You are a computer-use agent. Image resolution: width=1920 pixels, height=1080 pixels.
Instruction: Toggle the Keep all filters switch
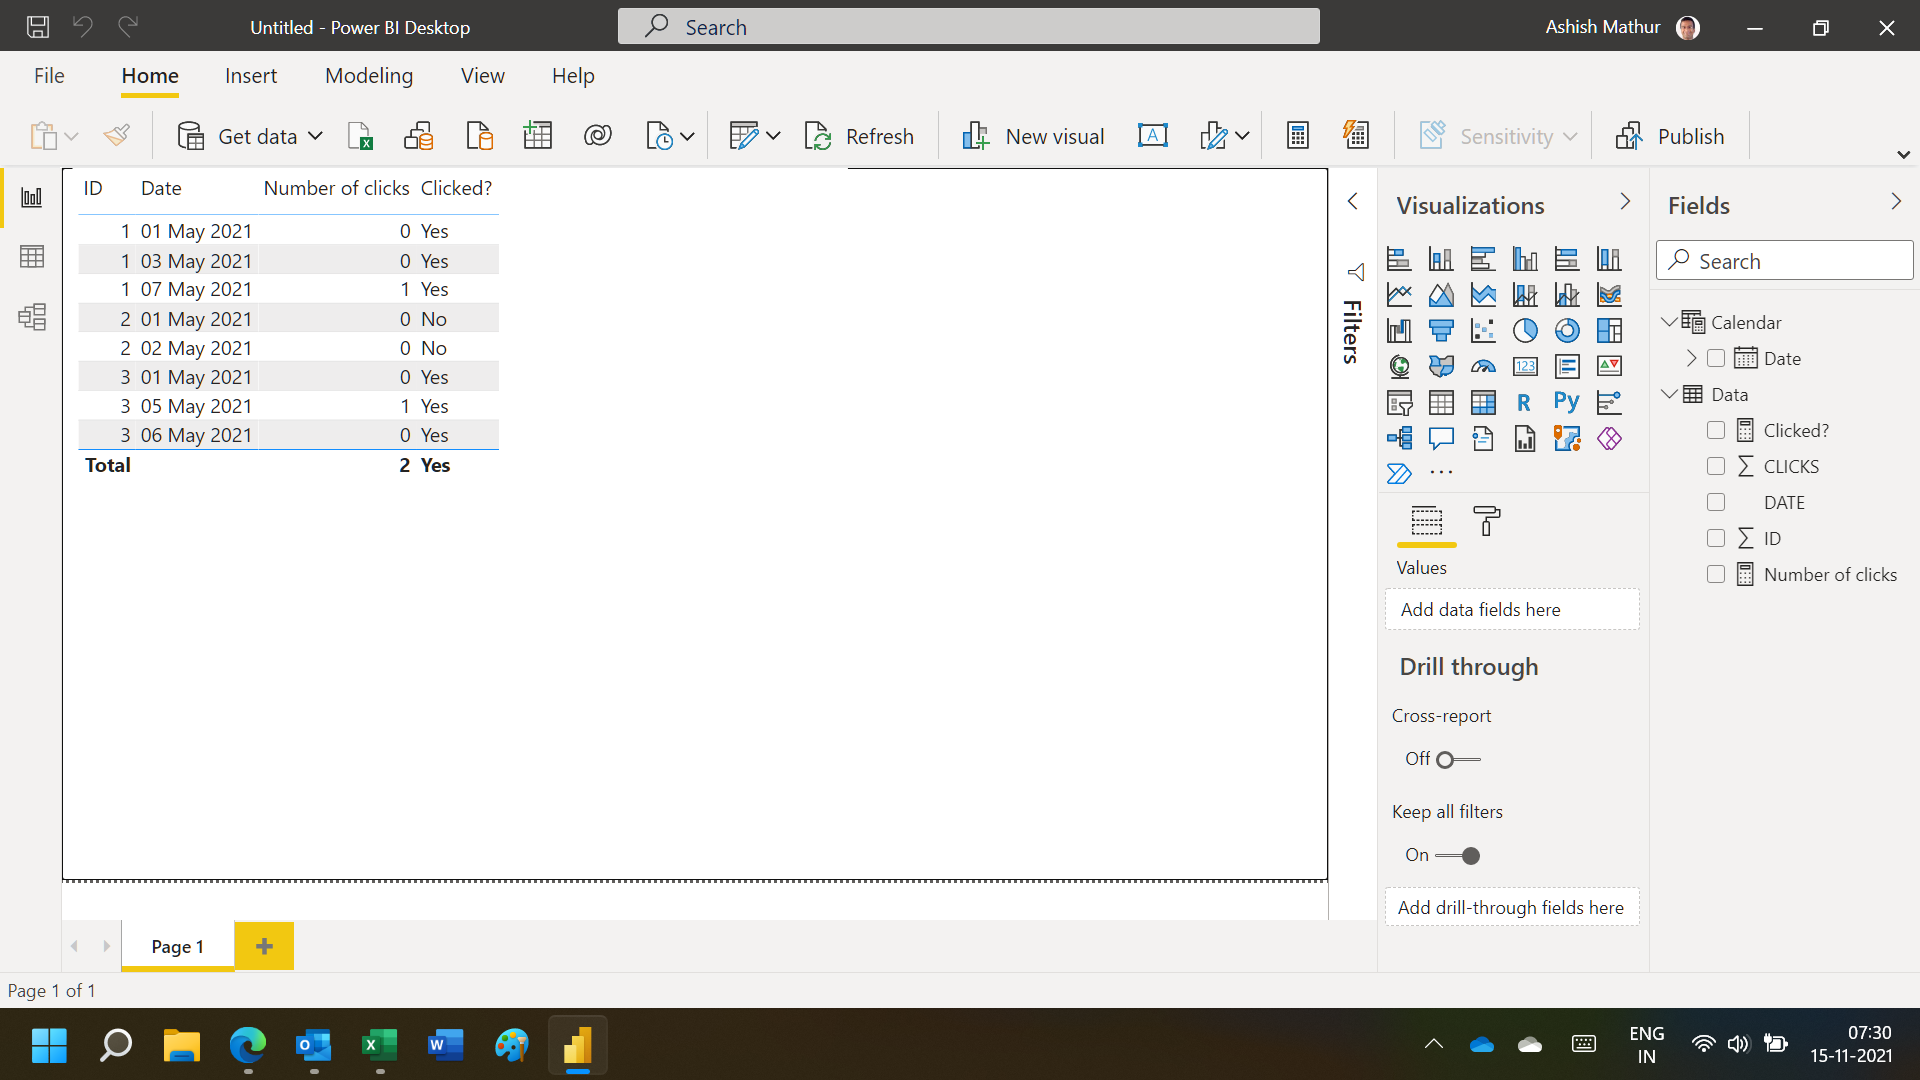click(x=1458, y=856)
